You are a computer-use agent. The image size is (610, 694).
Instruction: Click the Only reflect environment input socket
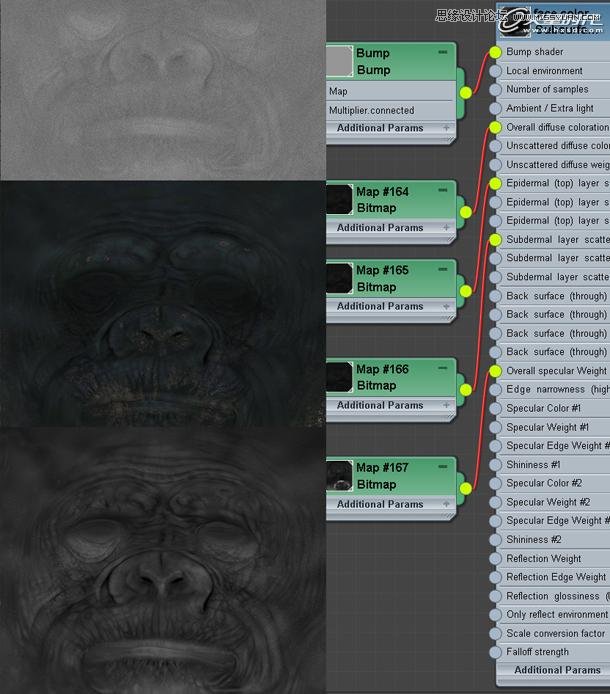tap(495, 615)
